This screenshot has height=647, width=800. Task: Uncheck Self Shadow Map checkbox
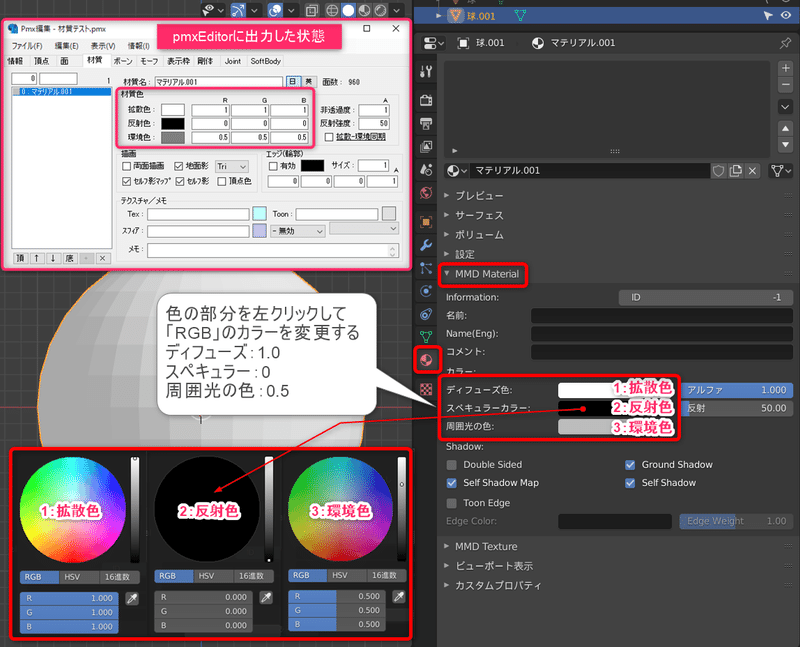click(452, 483)
